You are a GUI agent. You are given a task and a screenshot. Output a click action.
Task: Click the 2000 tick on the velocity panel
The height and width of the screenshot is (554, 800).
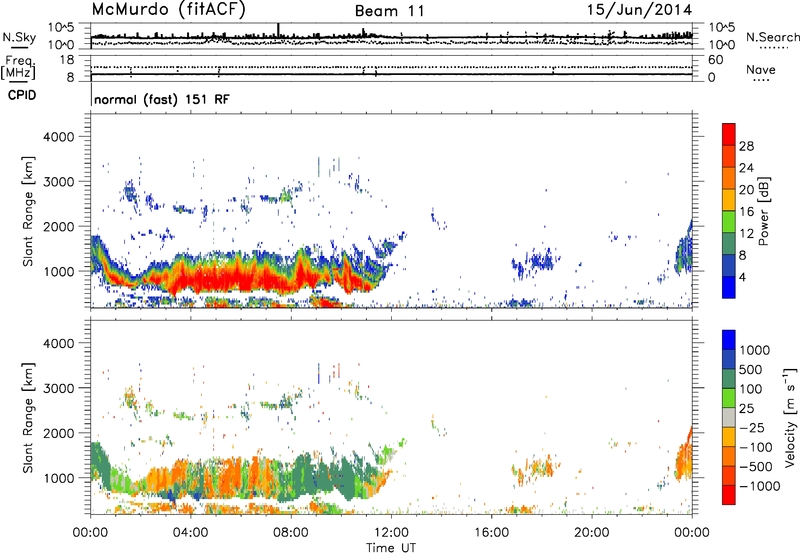coord(58,433)
